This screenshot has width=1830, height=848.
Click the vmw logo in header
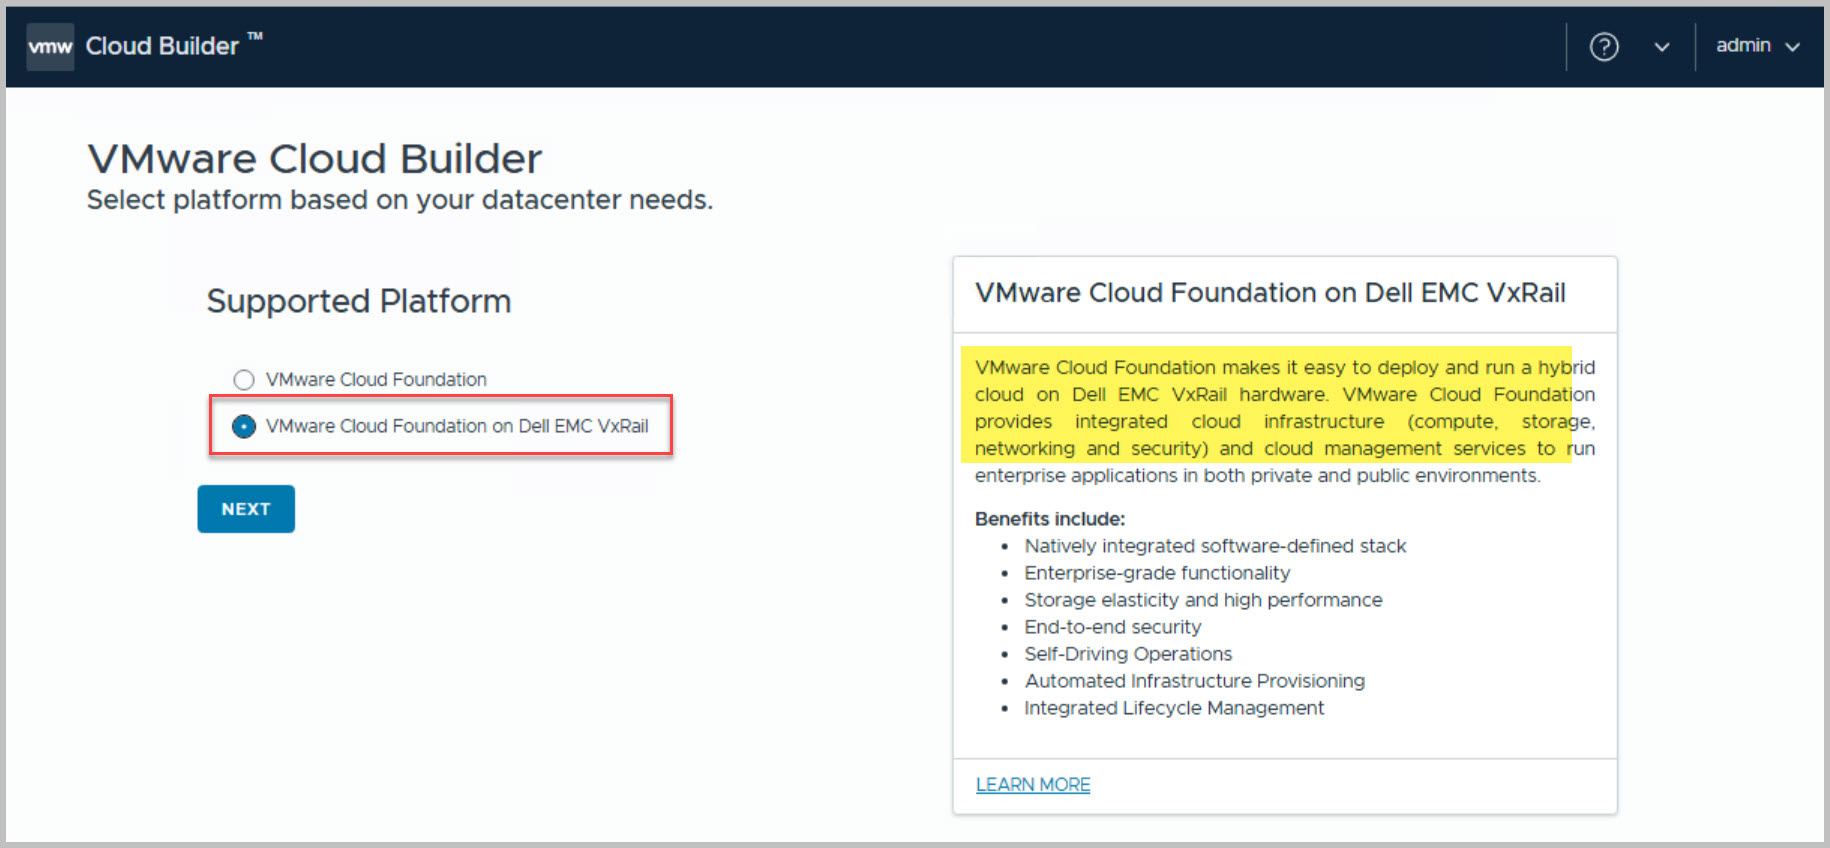coord(50,47)
